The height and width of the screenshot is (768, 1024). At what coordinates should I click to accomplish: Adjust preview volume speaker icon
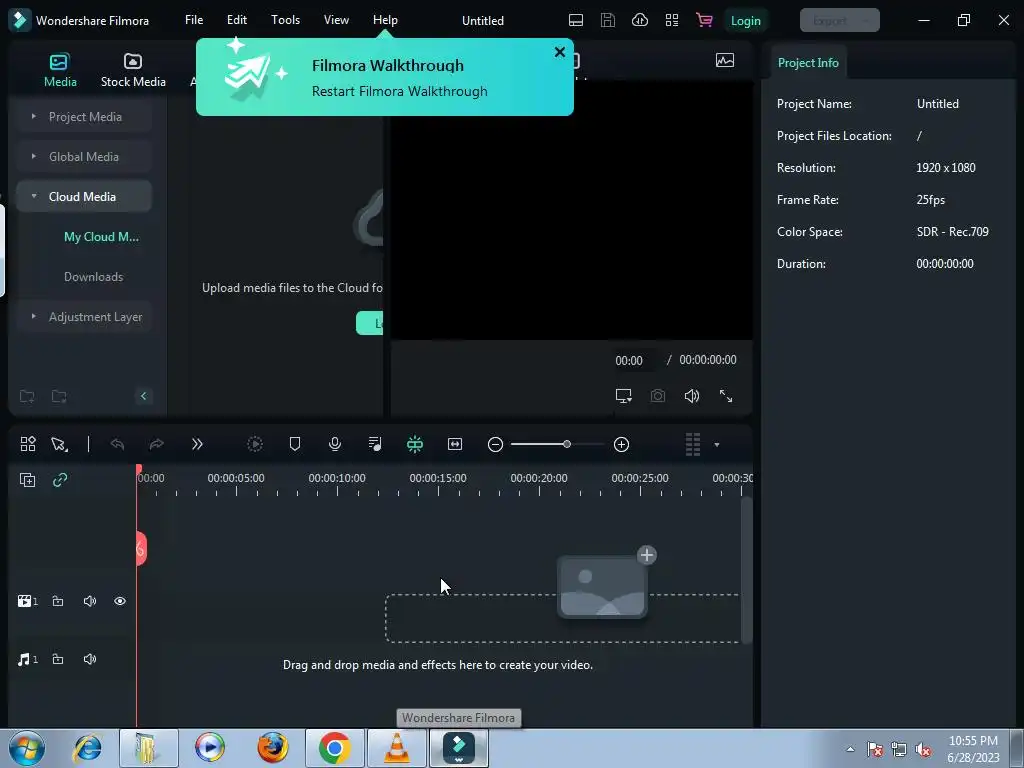click(692, 396)
